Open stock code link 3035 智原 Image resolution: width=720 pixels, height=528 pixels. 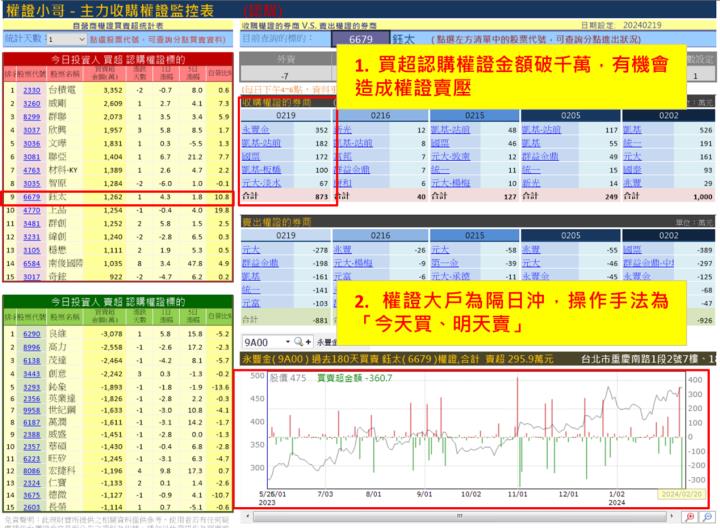pyautogui.click(x=32, y=184)
